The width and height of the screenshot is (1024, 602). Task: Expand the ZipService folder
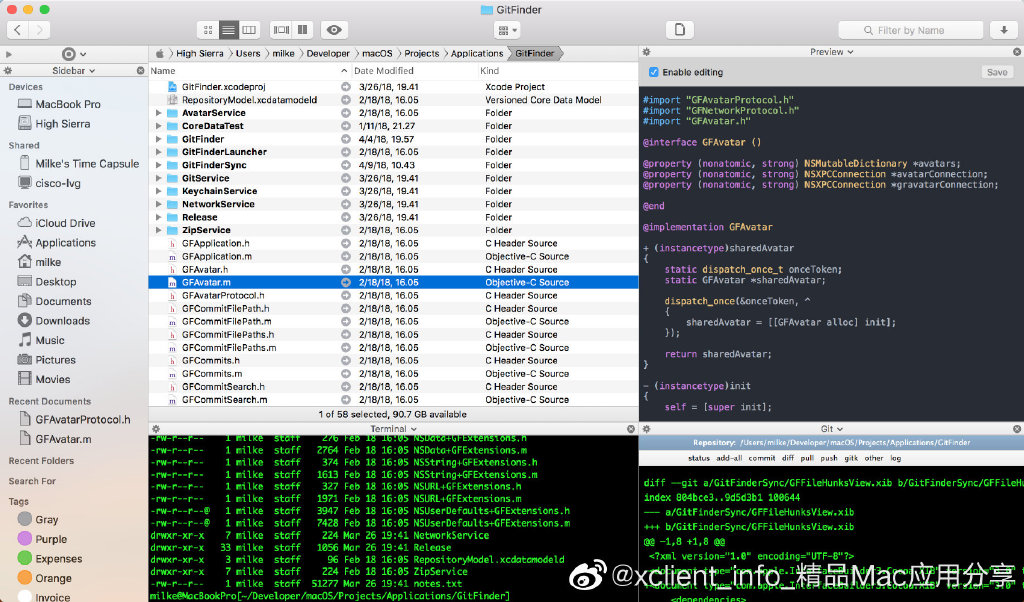158,230
